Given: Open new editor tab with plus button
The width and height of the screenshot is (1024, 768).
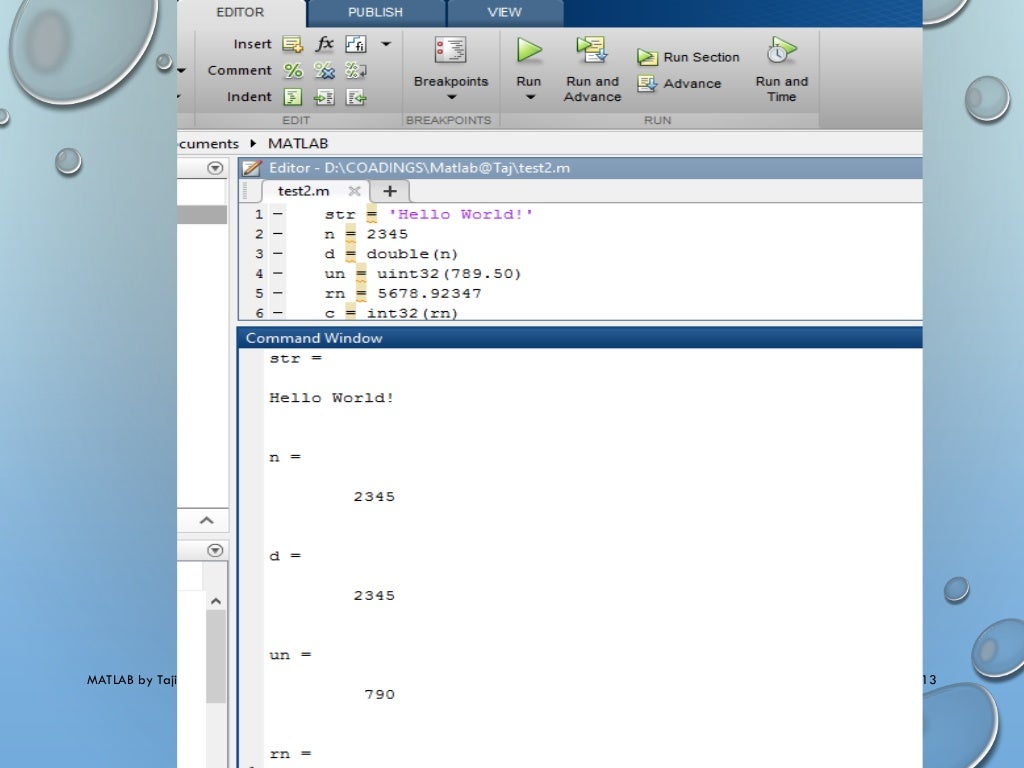Looking at the screenshot, I should [x=390, y=191].
